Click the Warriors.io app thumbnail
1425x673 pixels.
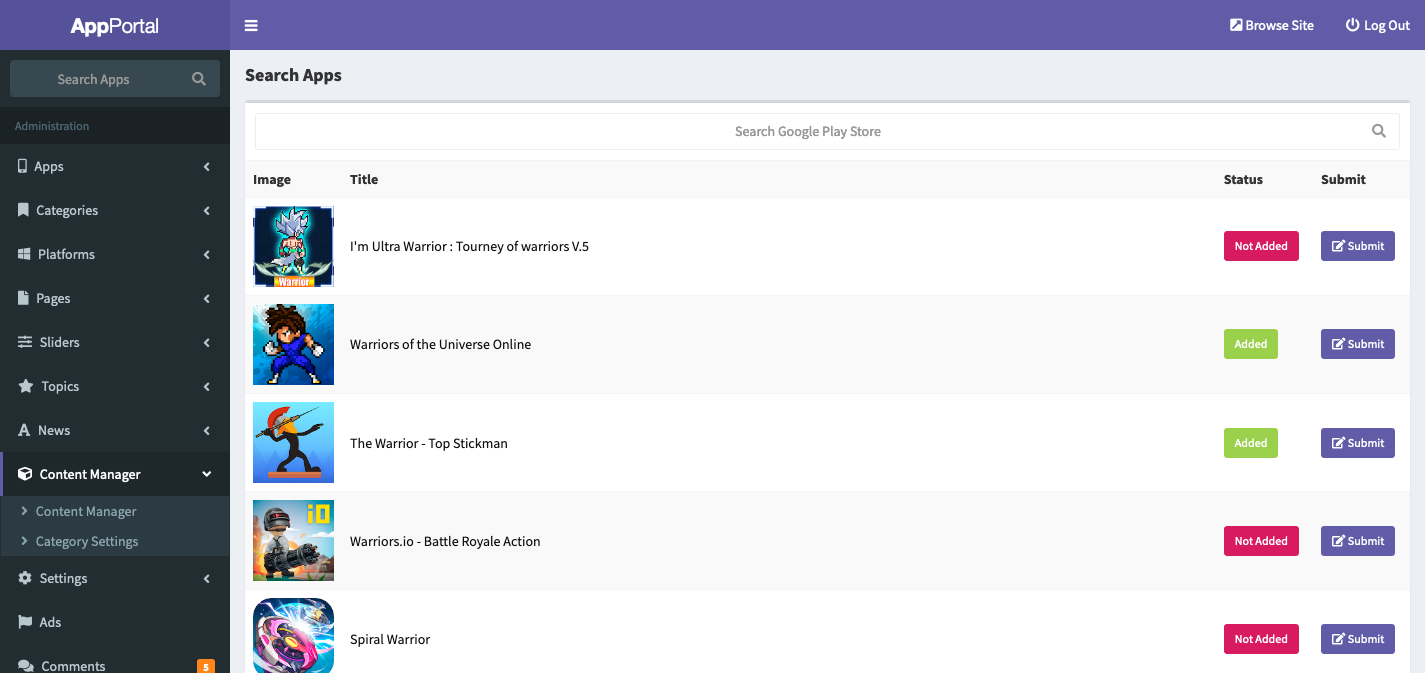293,541
